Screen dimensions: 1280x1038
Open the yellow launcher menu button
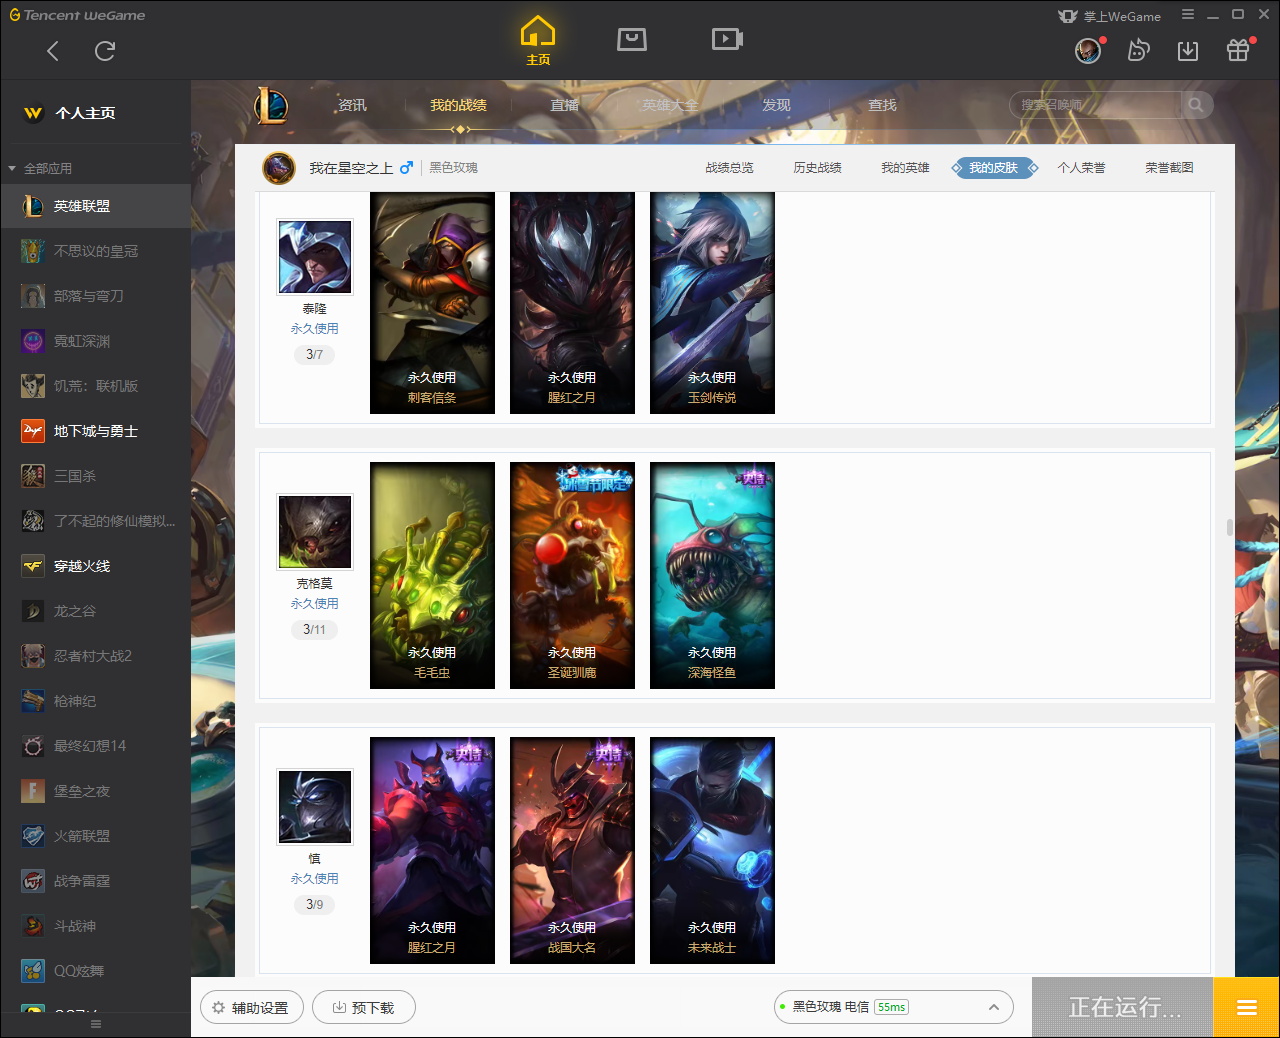(1246, 1007)
